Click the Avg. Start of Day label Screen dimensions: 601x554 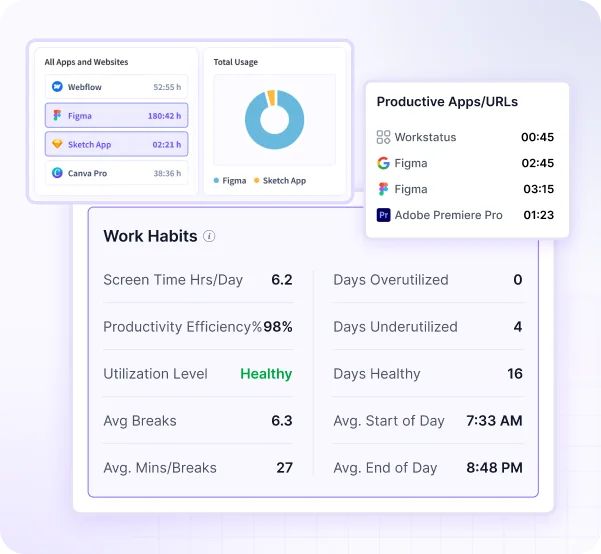[389, 421]
